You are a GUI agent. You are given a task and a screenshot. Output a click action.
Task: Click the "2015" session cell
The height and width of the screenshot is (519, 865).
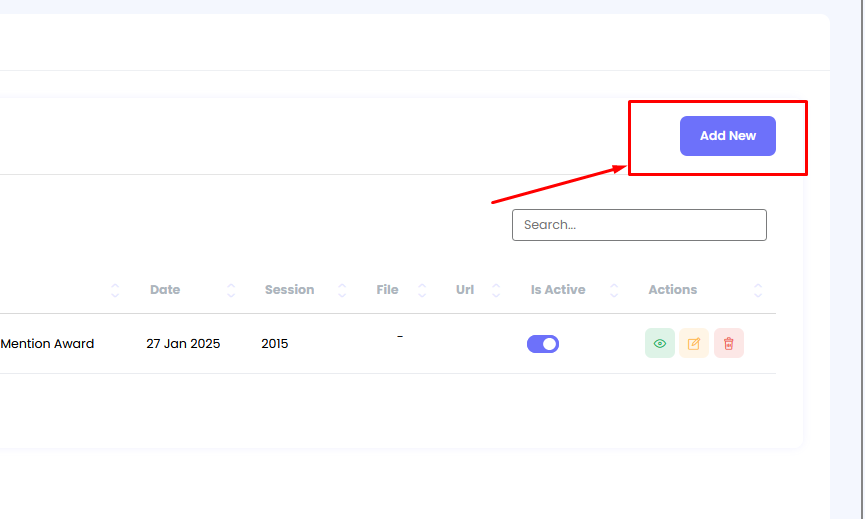pyautogui.click(x=275, y=344)
